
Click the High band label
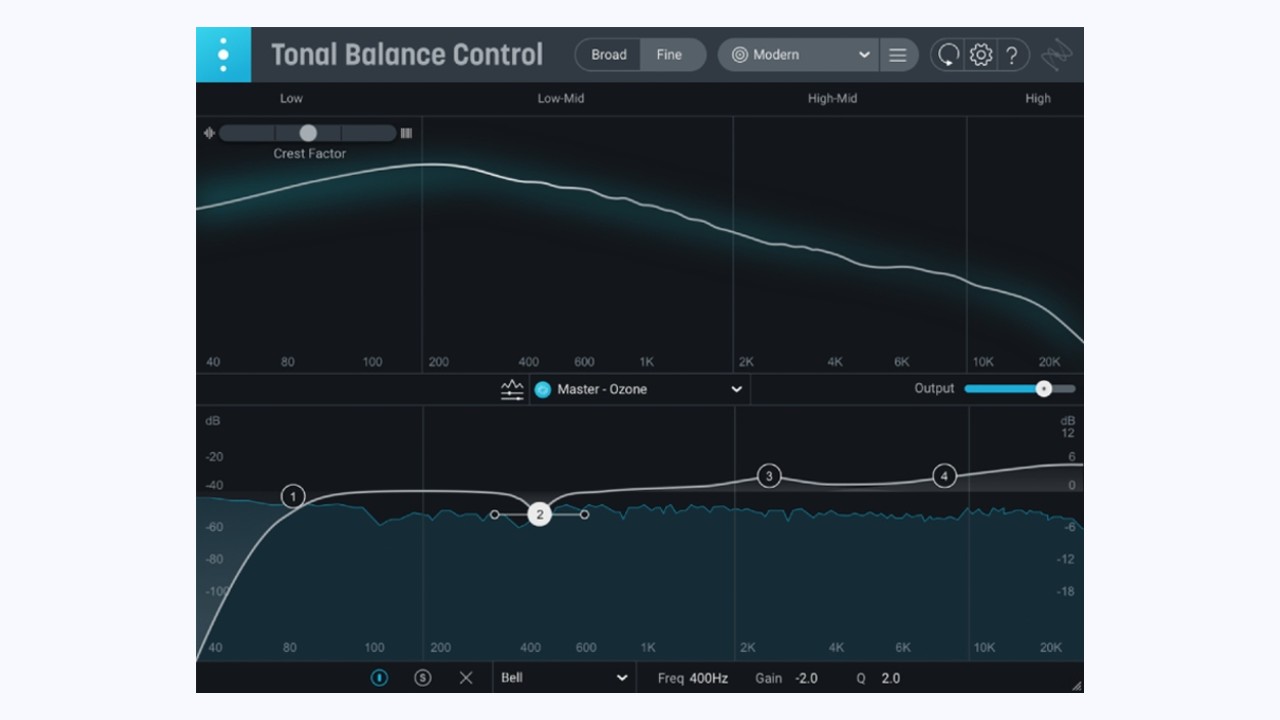pyautogui.click(x=1038, y=98)
